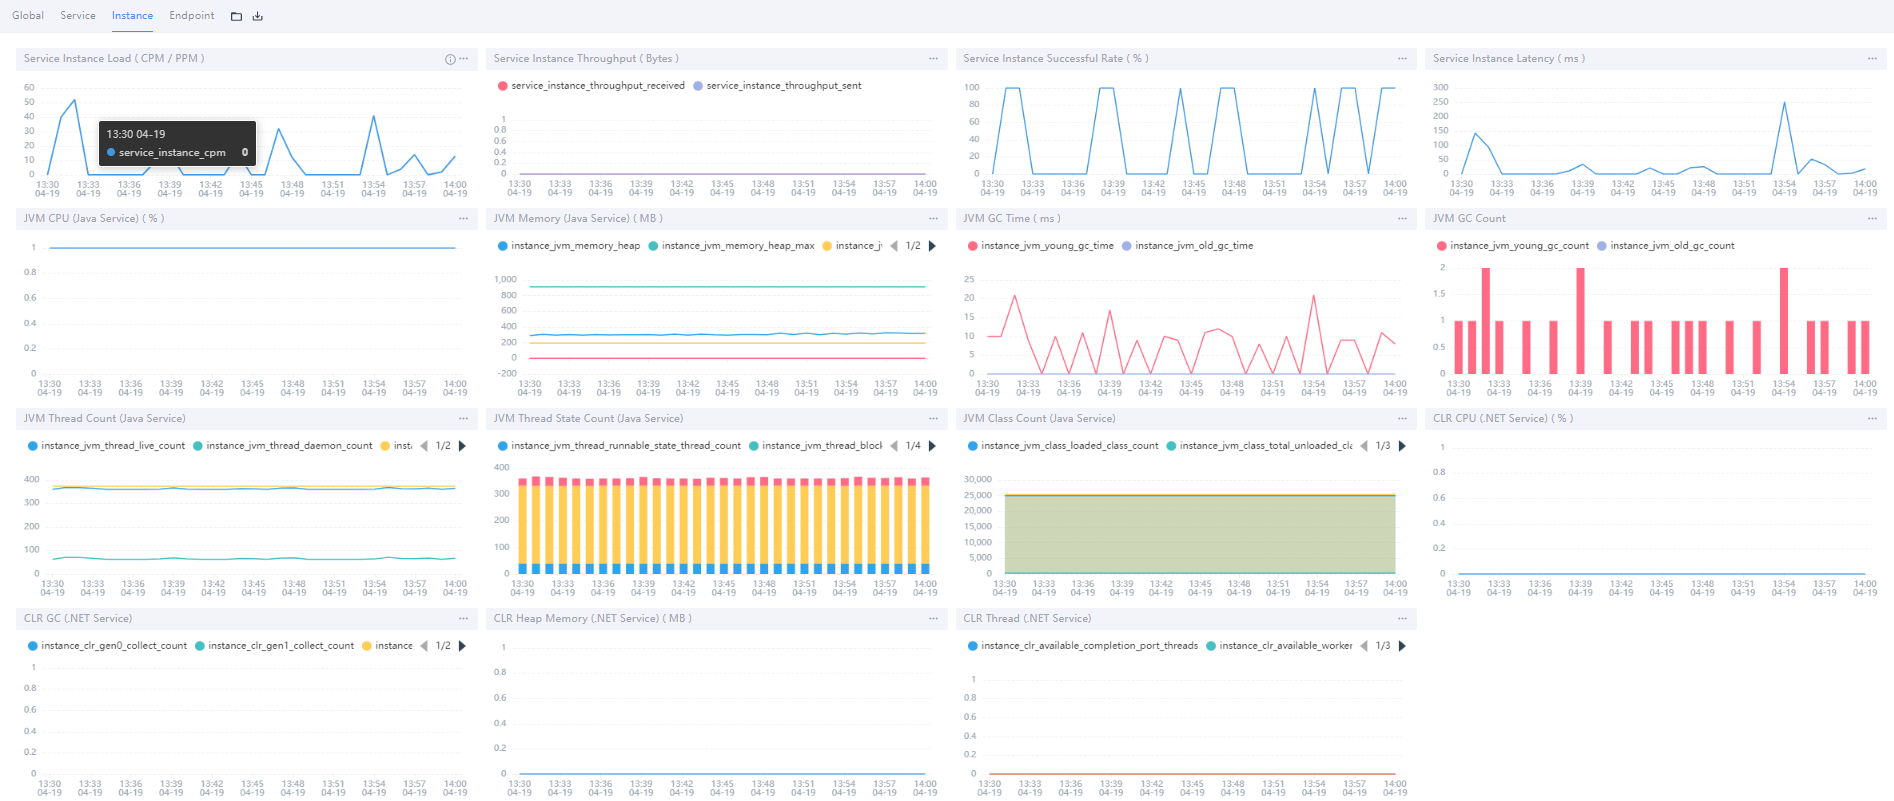This screenshot has height=801, width=1894.
Task: Go to previous legend page in JVM Thread Count
Action: [x=424, y=446]
